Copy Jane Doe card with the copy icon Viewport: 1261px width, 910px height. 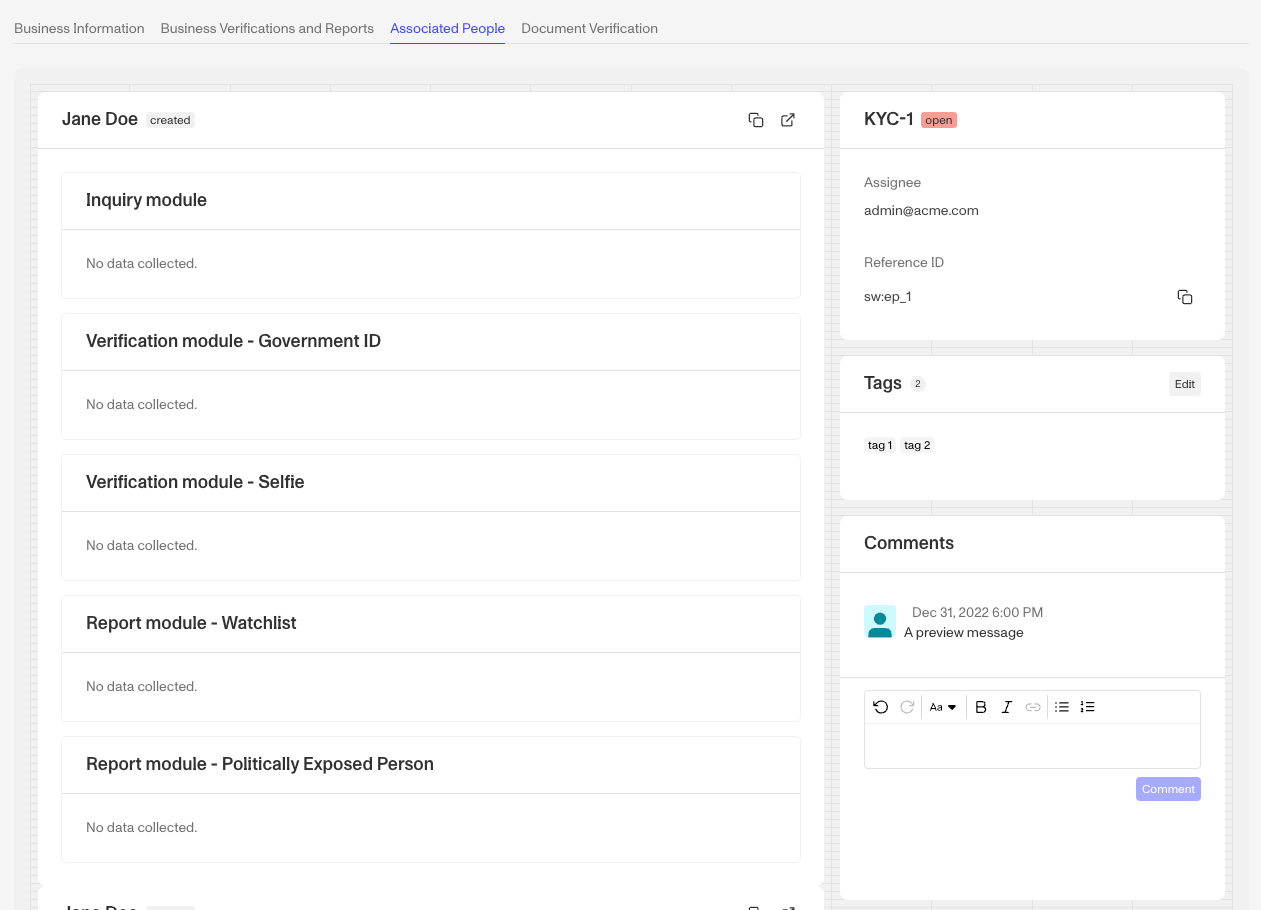click(x=756, y=120)
